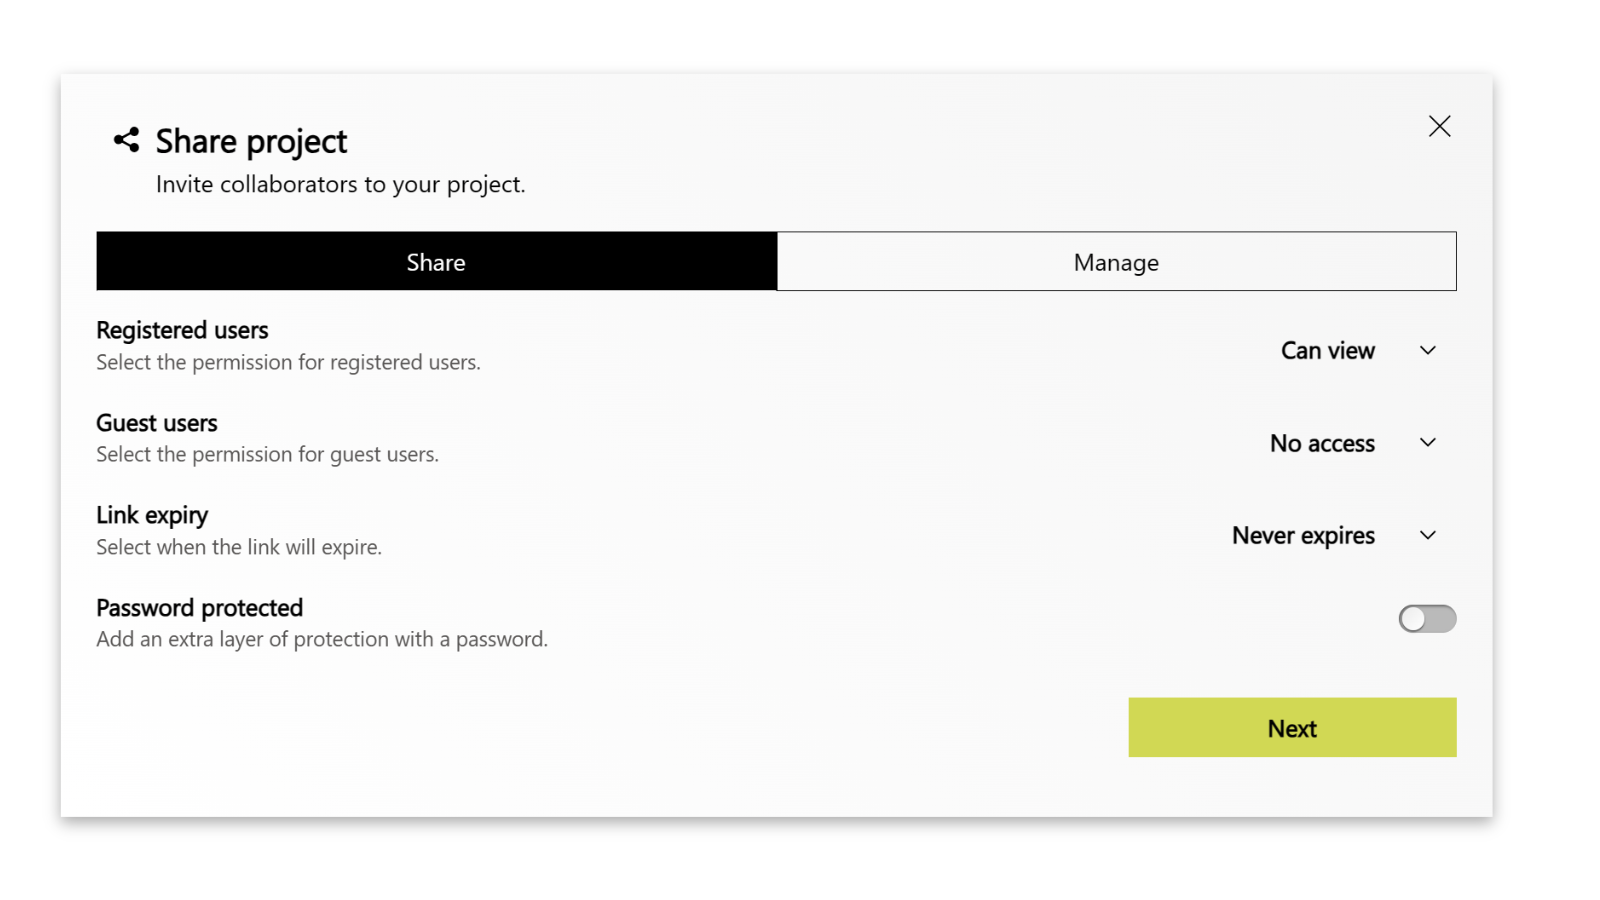Click the X to dismiss the Share project dialog
This screenshot has height=900, width=1600.
pos(1439,126)
